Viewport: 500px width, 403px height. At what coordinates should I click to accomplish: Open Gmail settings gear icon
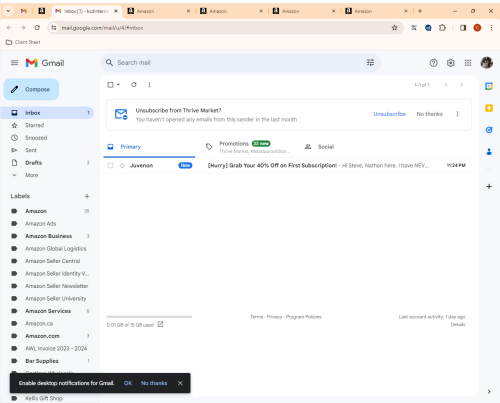point(451,63)
